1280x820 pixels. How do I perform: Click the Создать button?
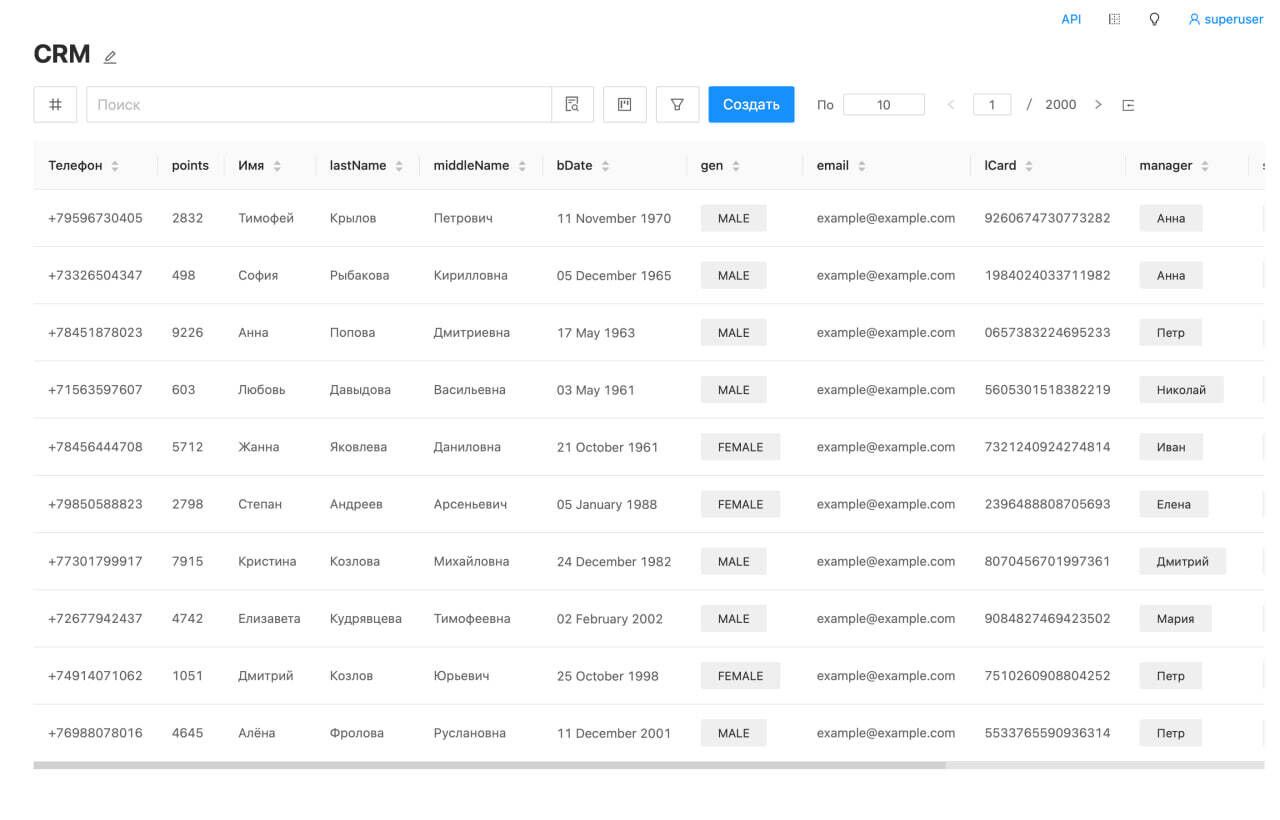[751, 104]
